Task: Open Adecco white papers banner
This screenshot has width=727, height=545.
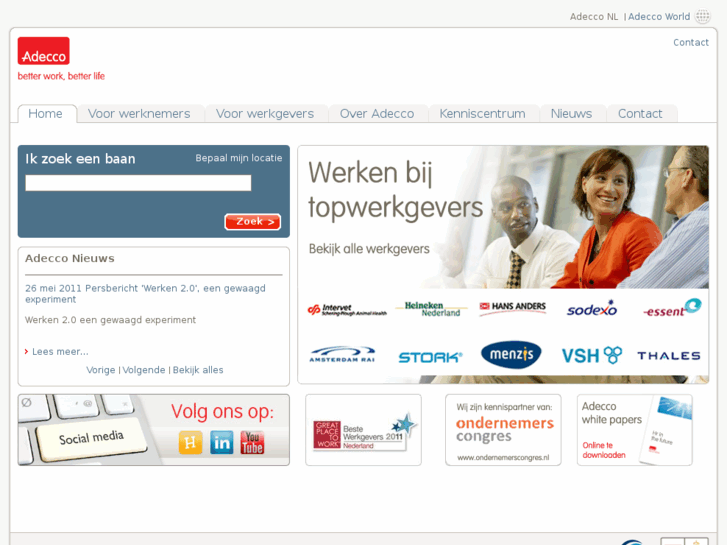Action: [635, 430]
